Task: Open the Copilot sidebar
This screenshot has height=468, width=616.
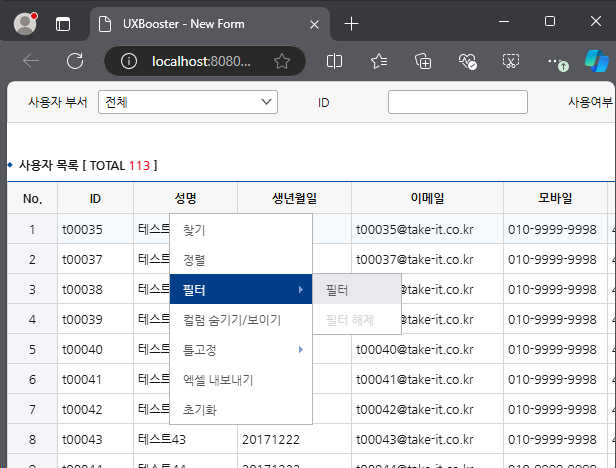Action: [x=597, y=61]
